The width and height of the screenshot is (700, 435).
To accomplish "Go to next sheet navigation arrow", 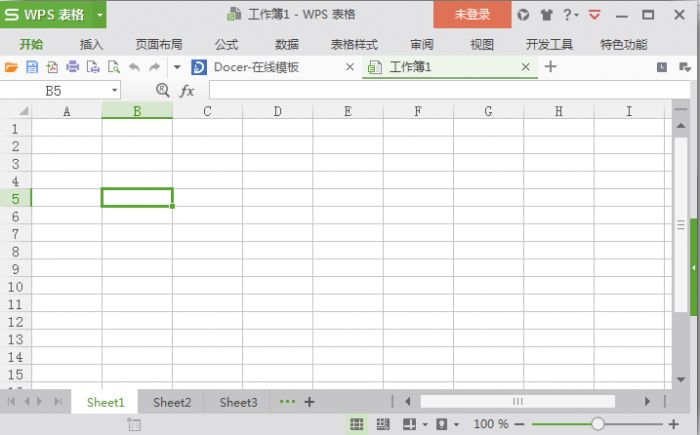I will (x=40, y=402).
